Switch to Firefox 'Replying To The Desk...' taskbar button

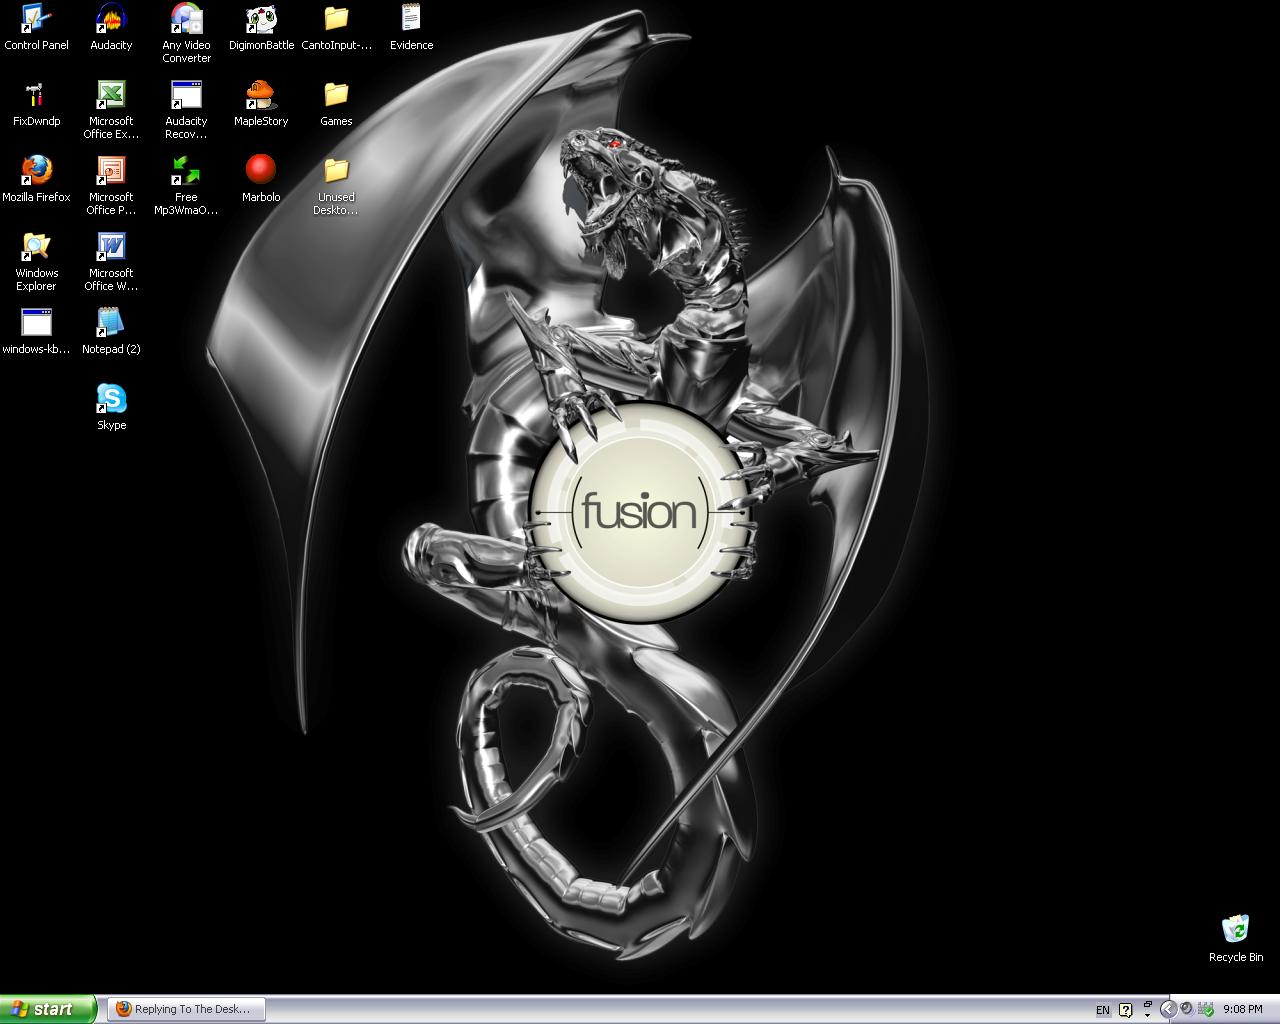[x=186, y=1009]
